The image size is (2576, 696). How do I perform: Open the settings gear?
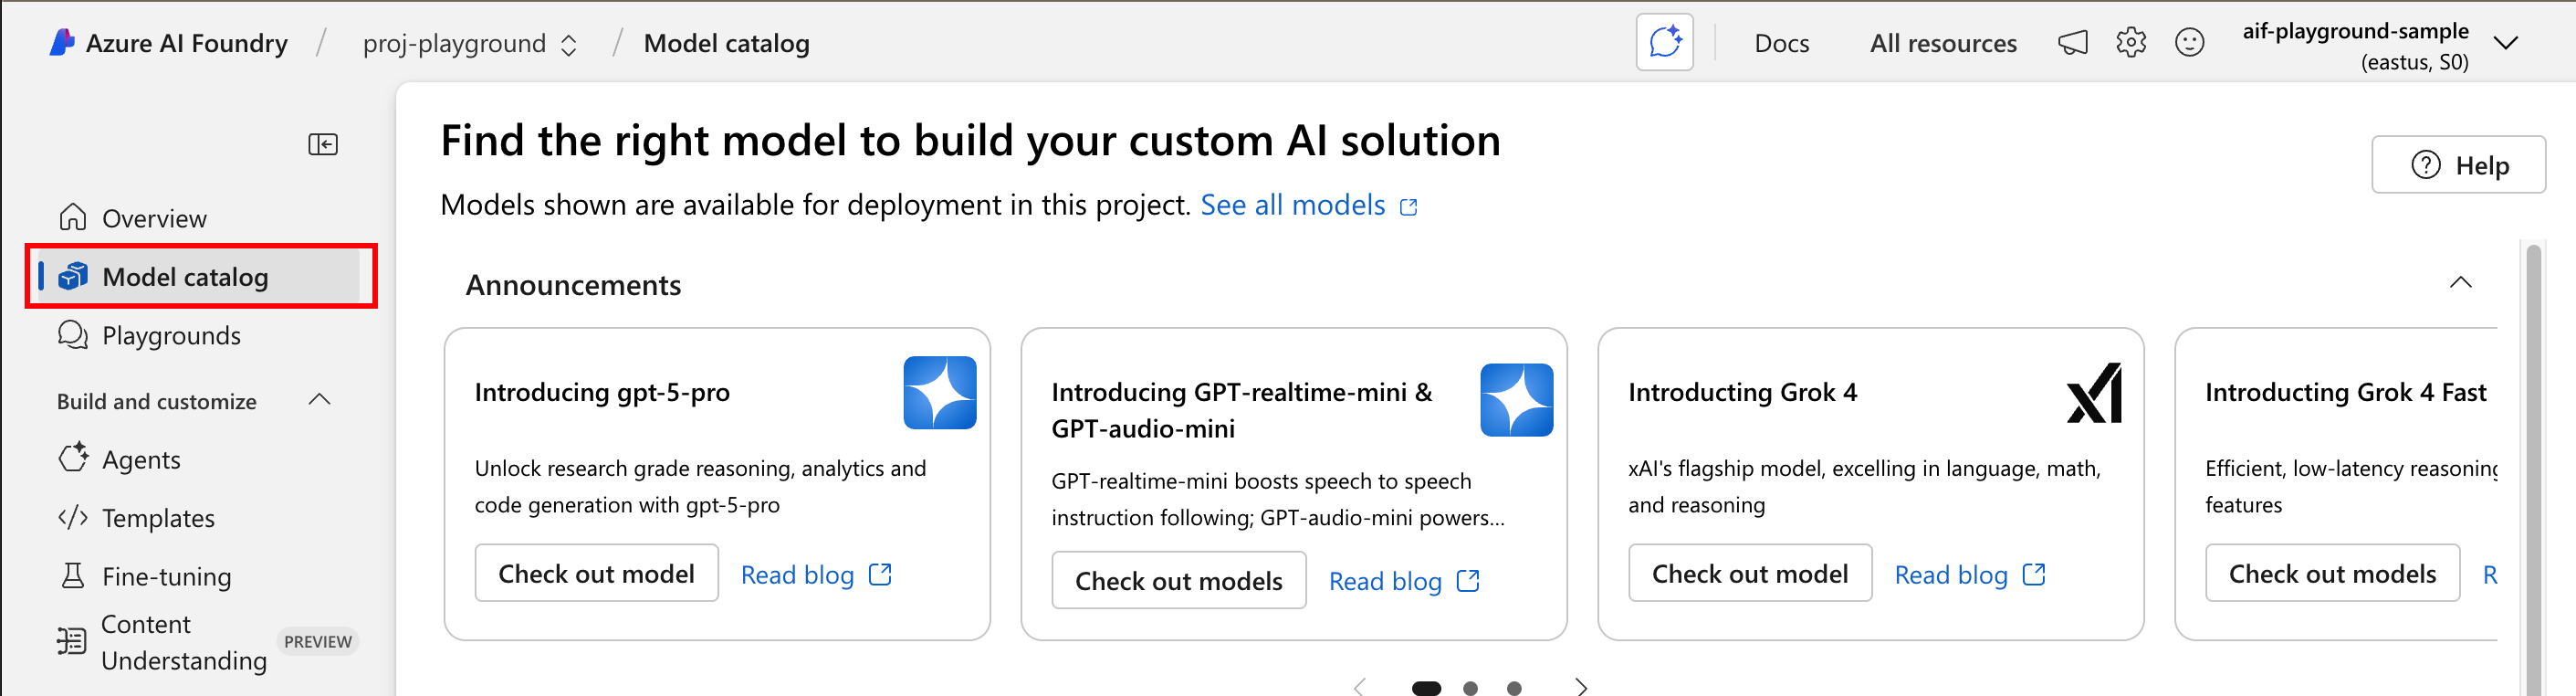(x=2131, y=42)
